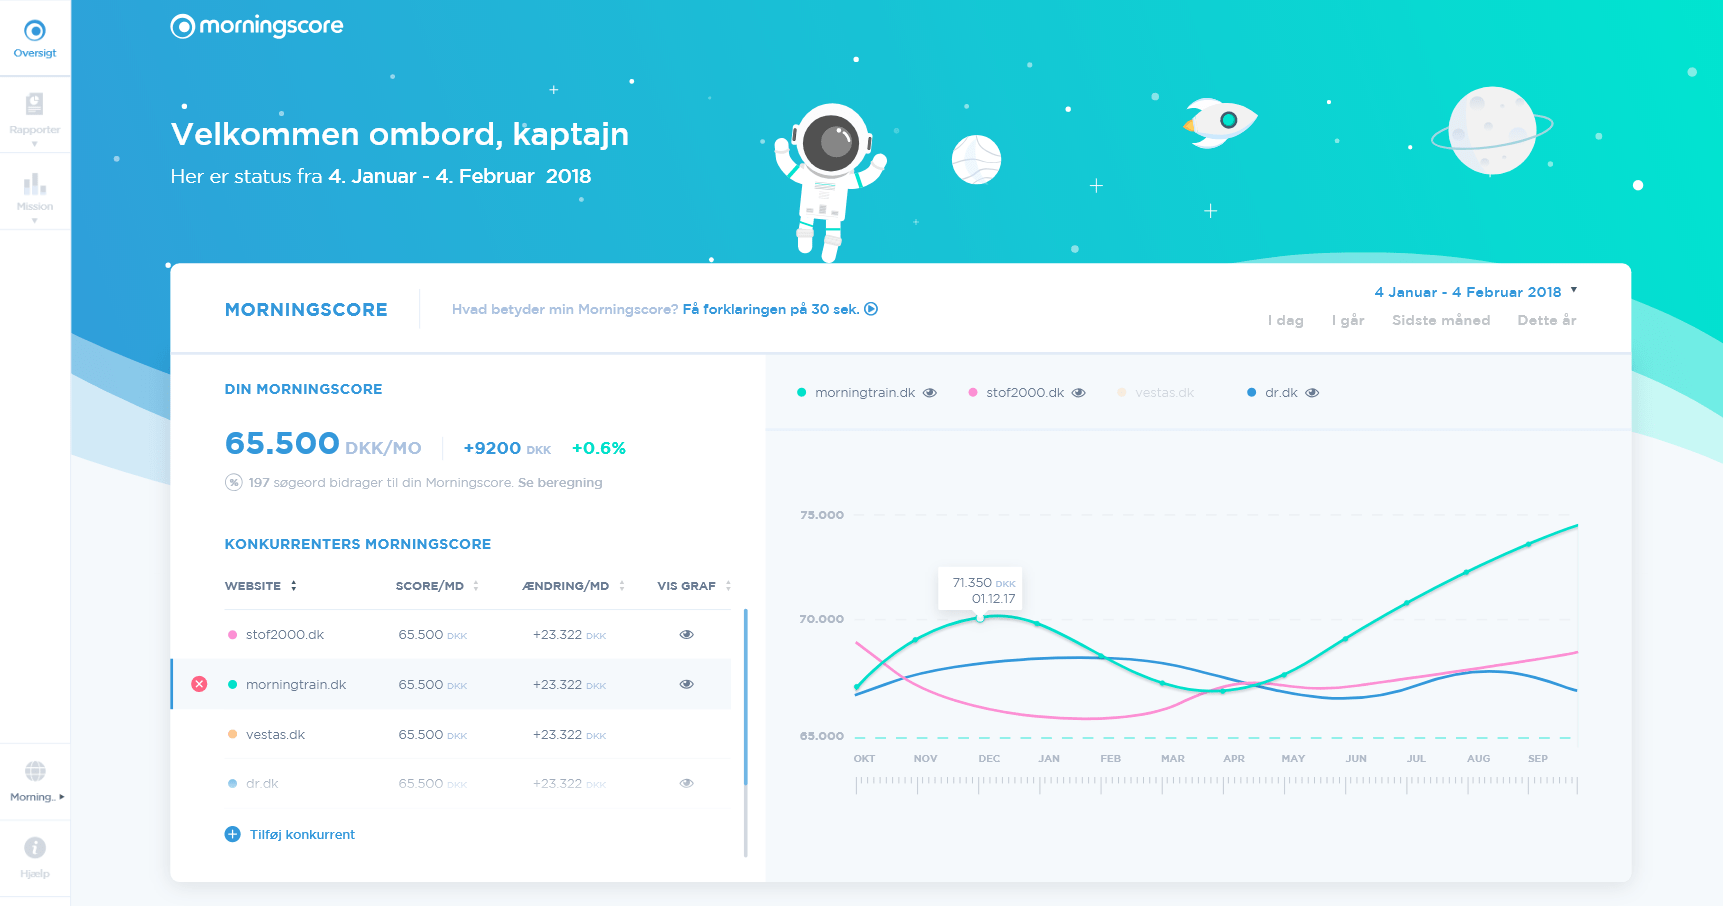Click the orange vestas.dk dot in table
1723x906 pixels.
pyautogui.click(x=232, y=734)
